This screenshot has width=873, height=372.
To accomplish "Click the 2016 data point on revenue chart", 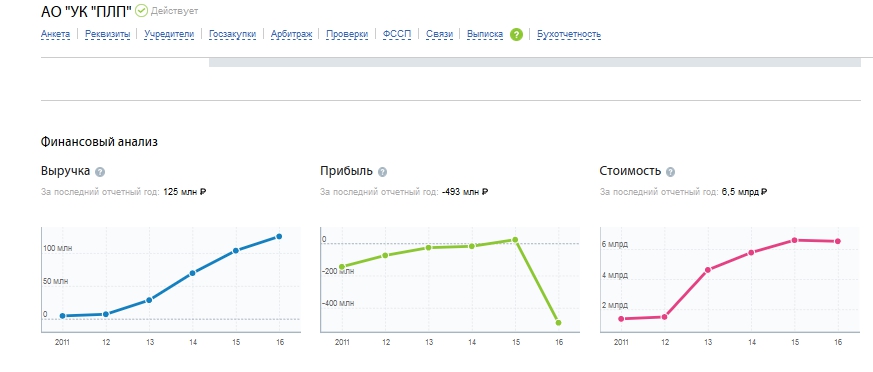I will (x=279, y=237).
